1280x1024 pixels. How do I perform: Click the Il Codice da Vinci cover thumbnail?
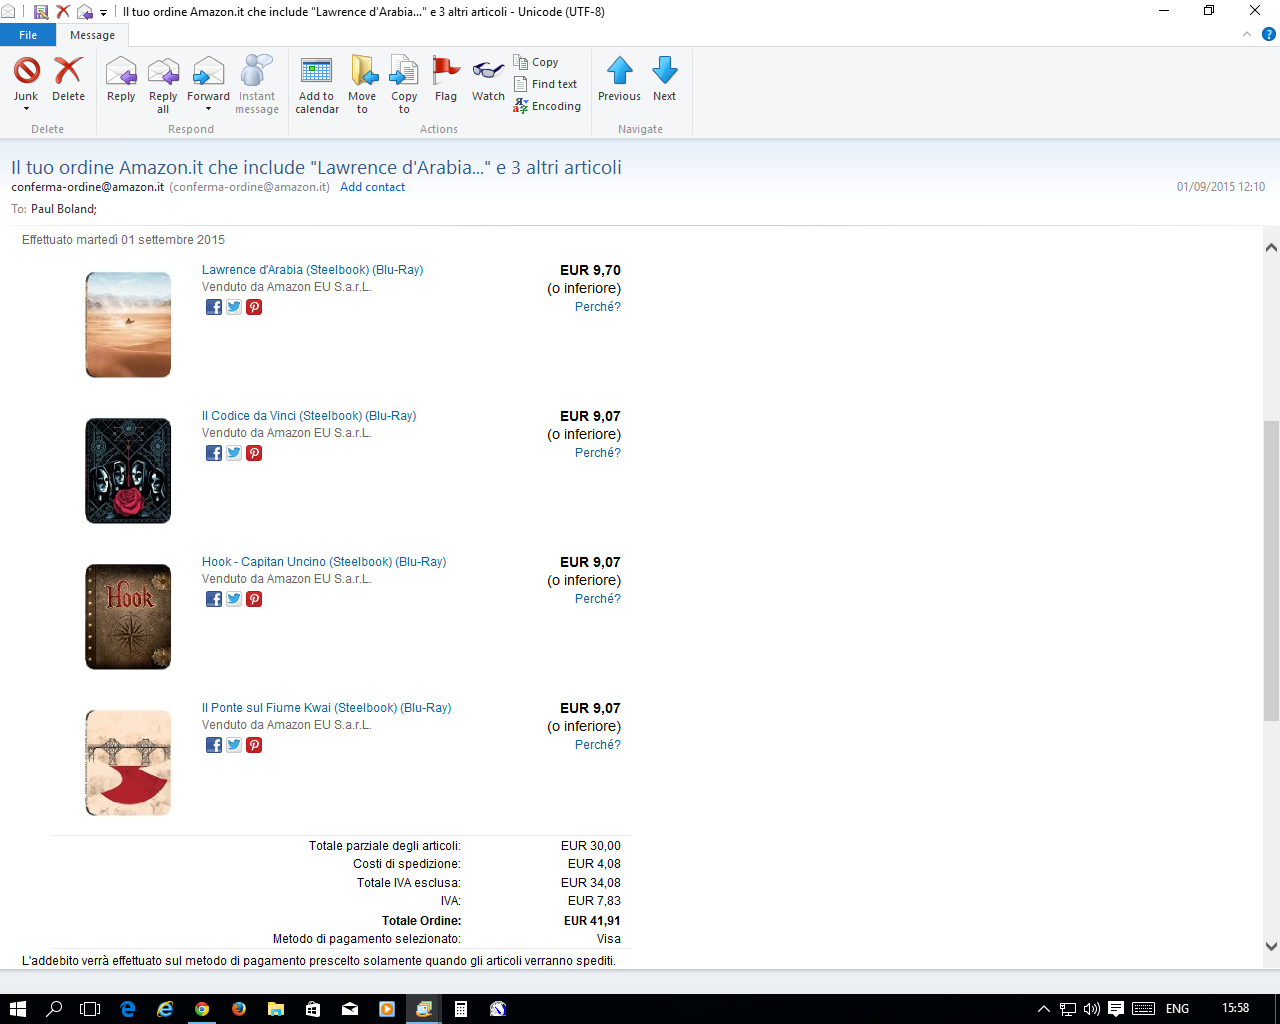point(128,471)
